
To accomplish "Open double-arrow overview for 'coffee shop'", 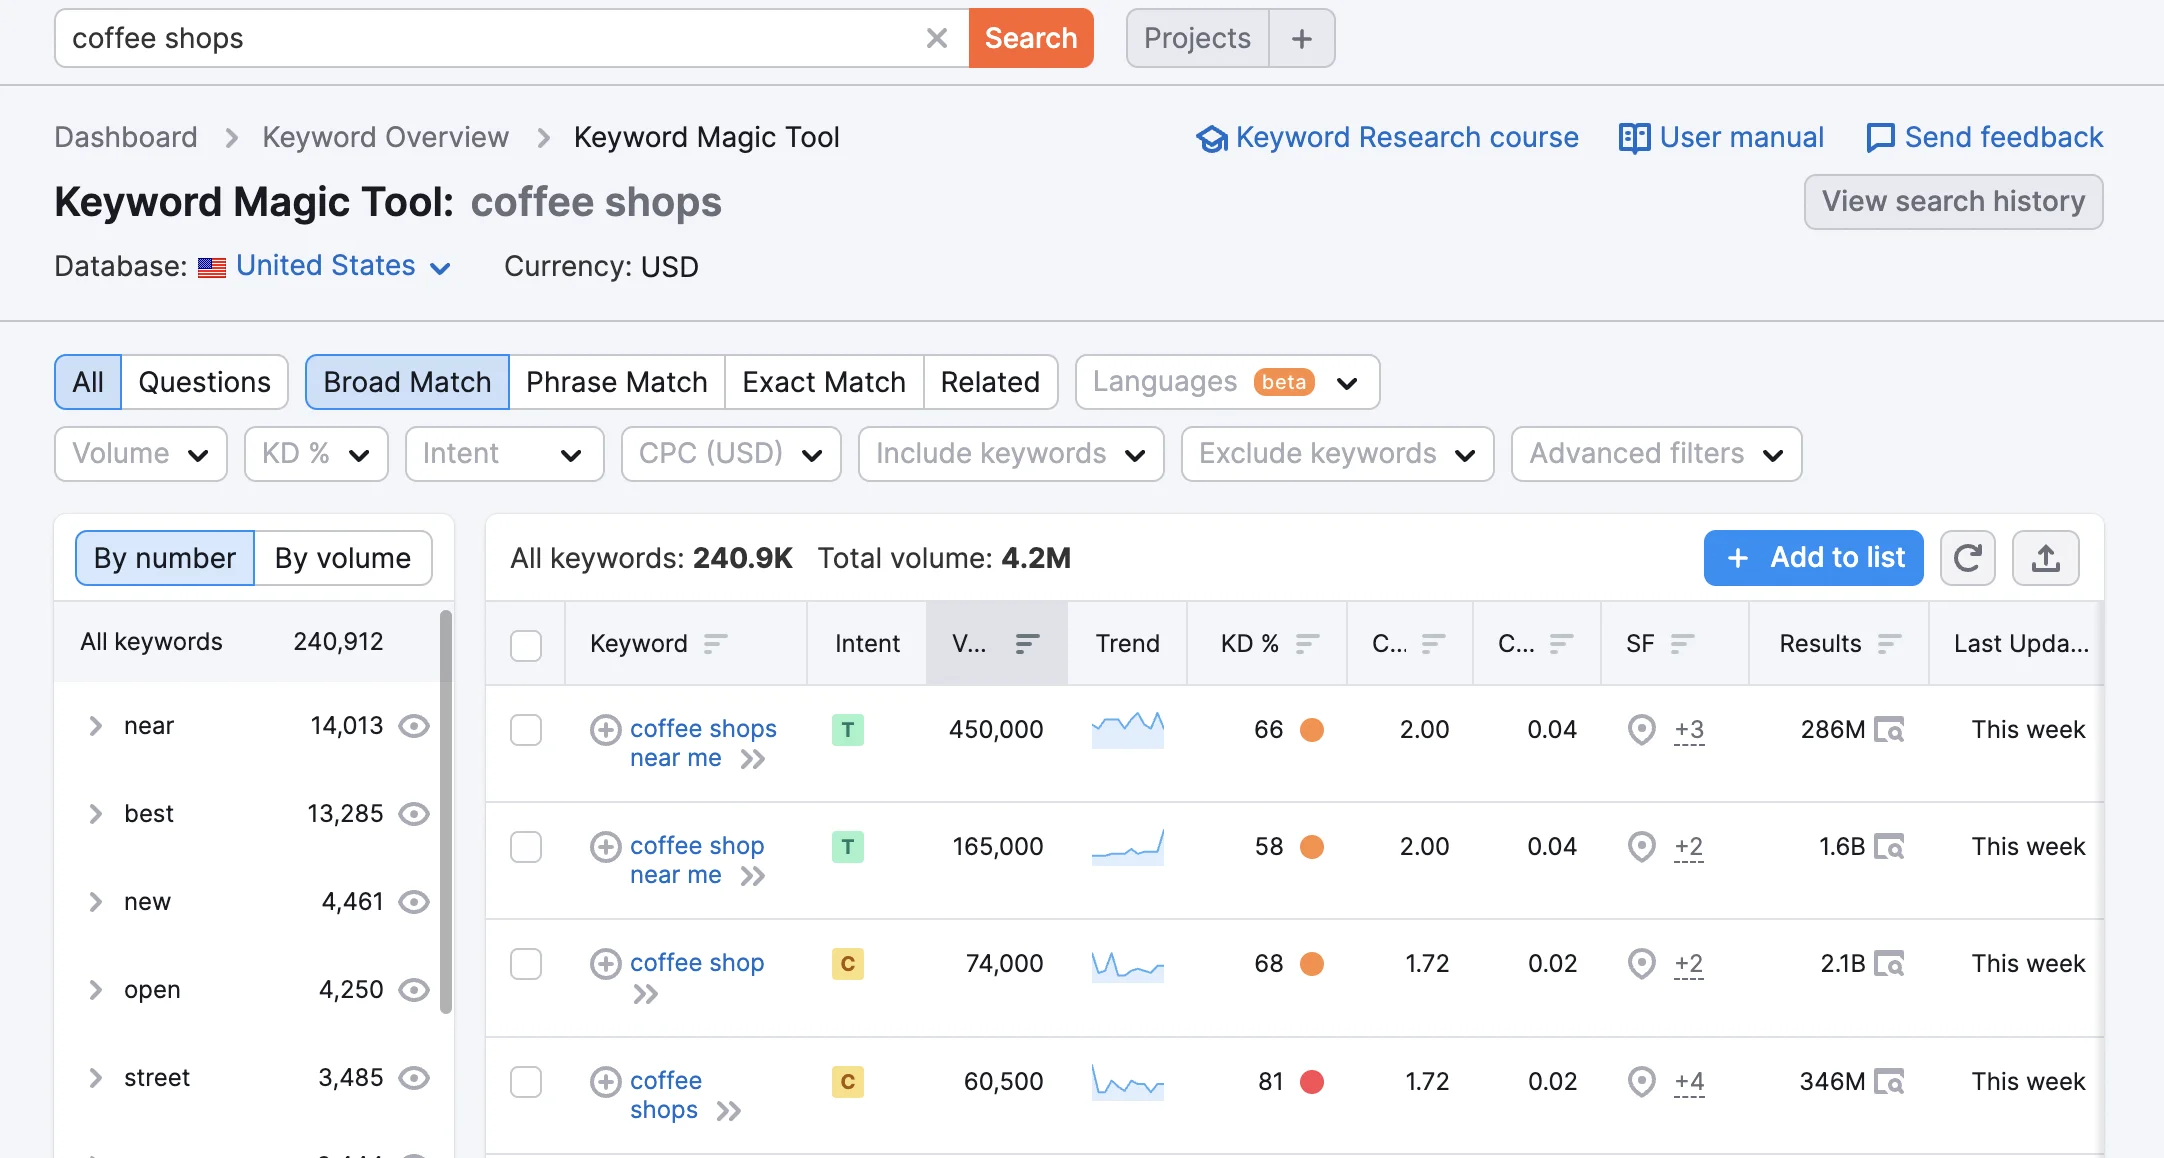I will (645, 994).
